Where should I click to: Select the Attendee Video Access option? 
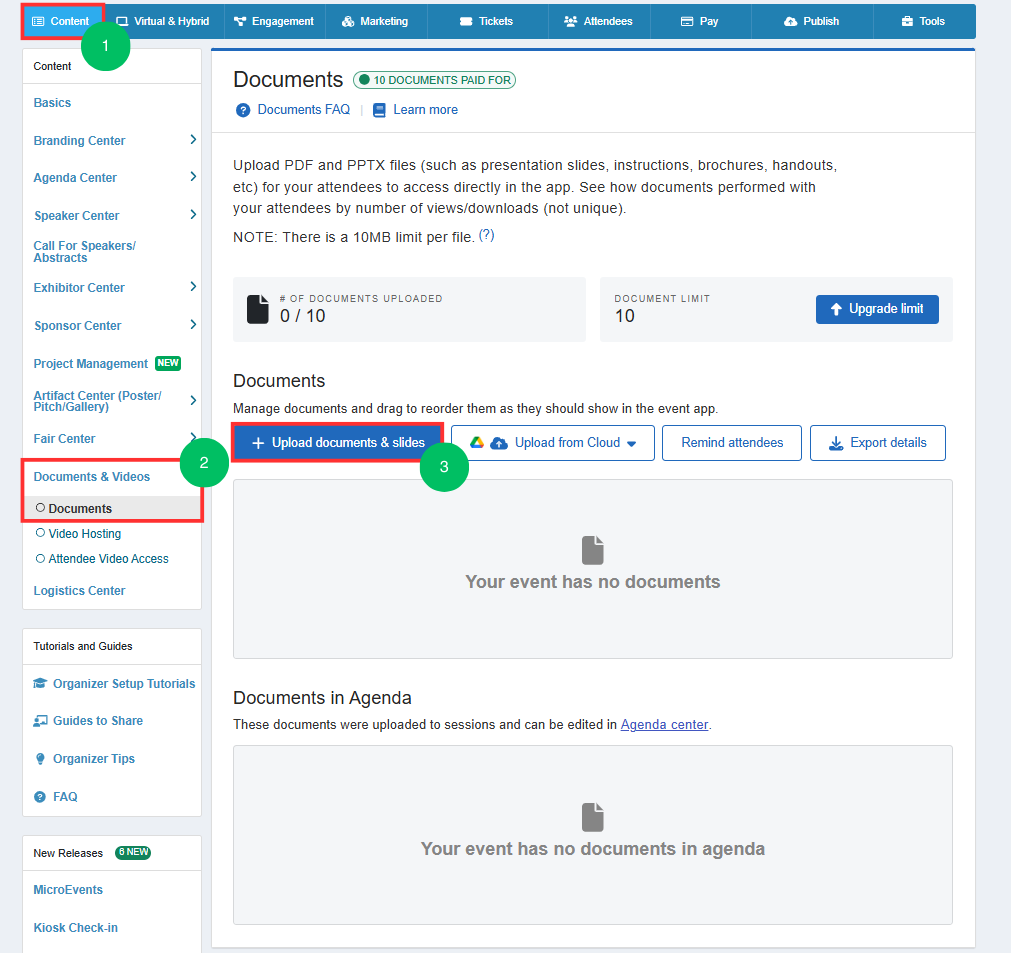point(40,559)
